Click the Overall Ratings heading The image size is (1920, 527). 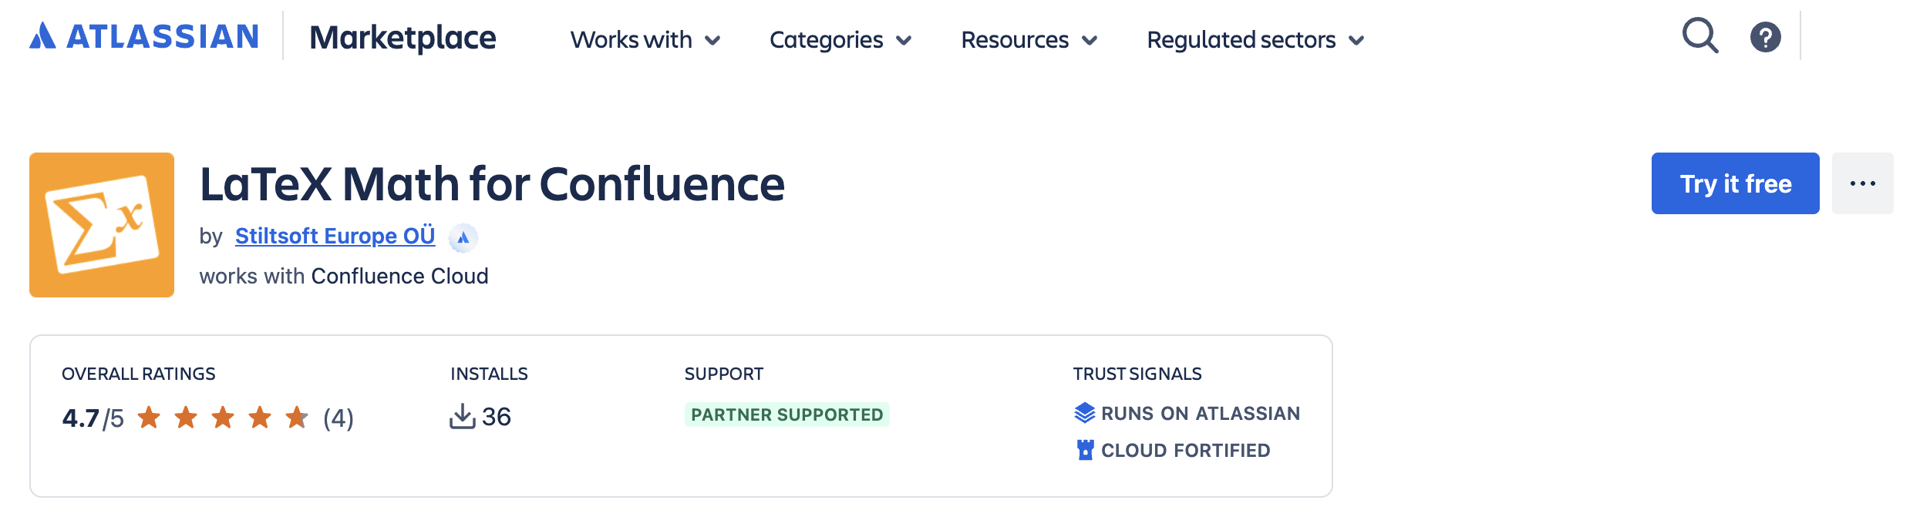coord(138,374)
